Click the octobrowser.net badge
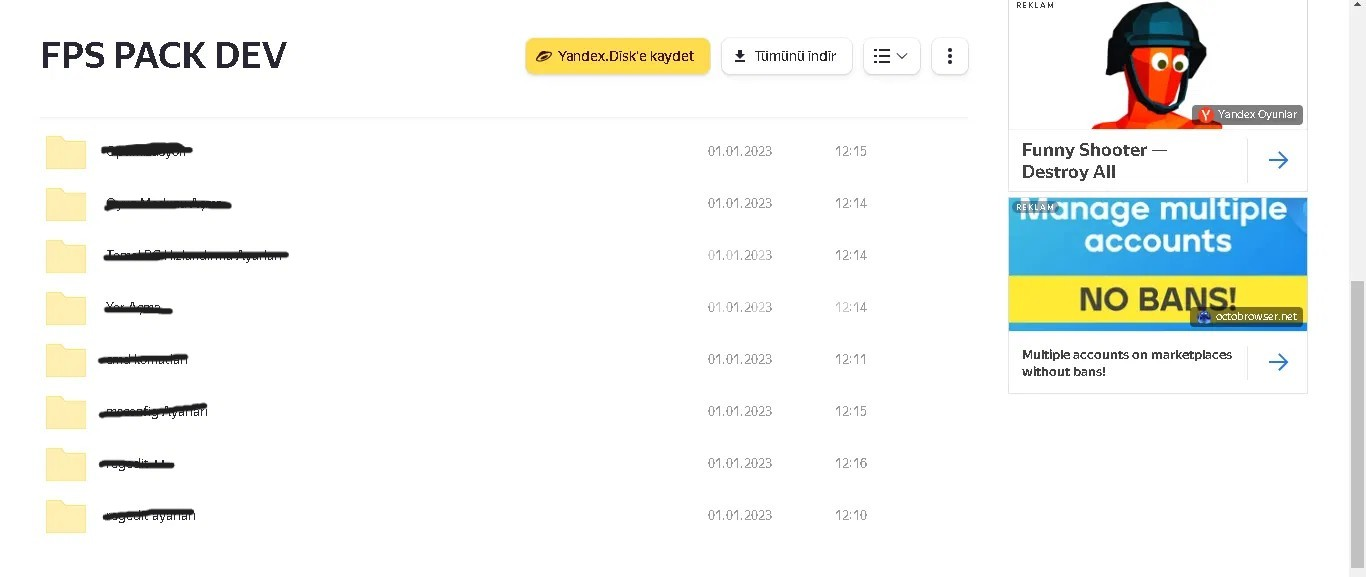The width and height of the screenshot is (1366, 577). tap(1246, 317)
